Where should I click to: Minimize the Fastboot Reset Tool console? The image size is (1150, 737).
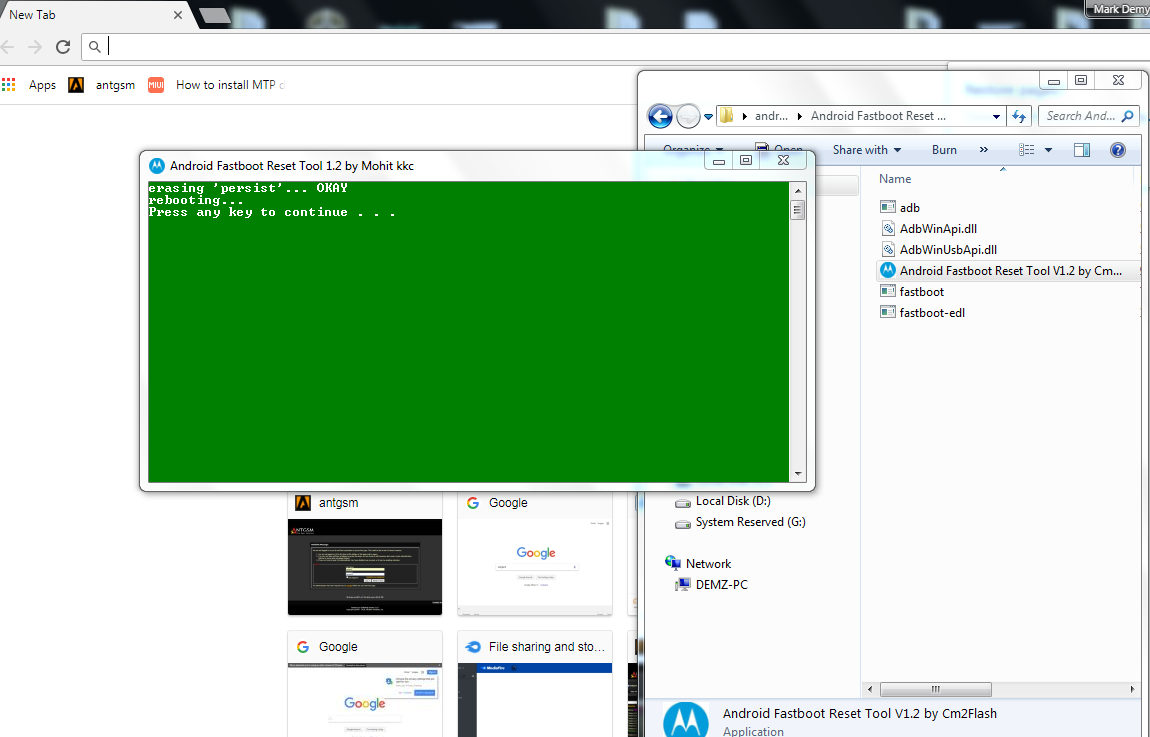[719, 161]
